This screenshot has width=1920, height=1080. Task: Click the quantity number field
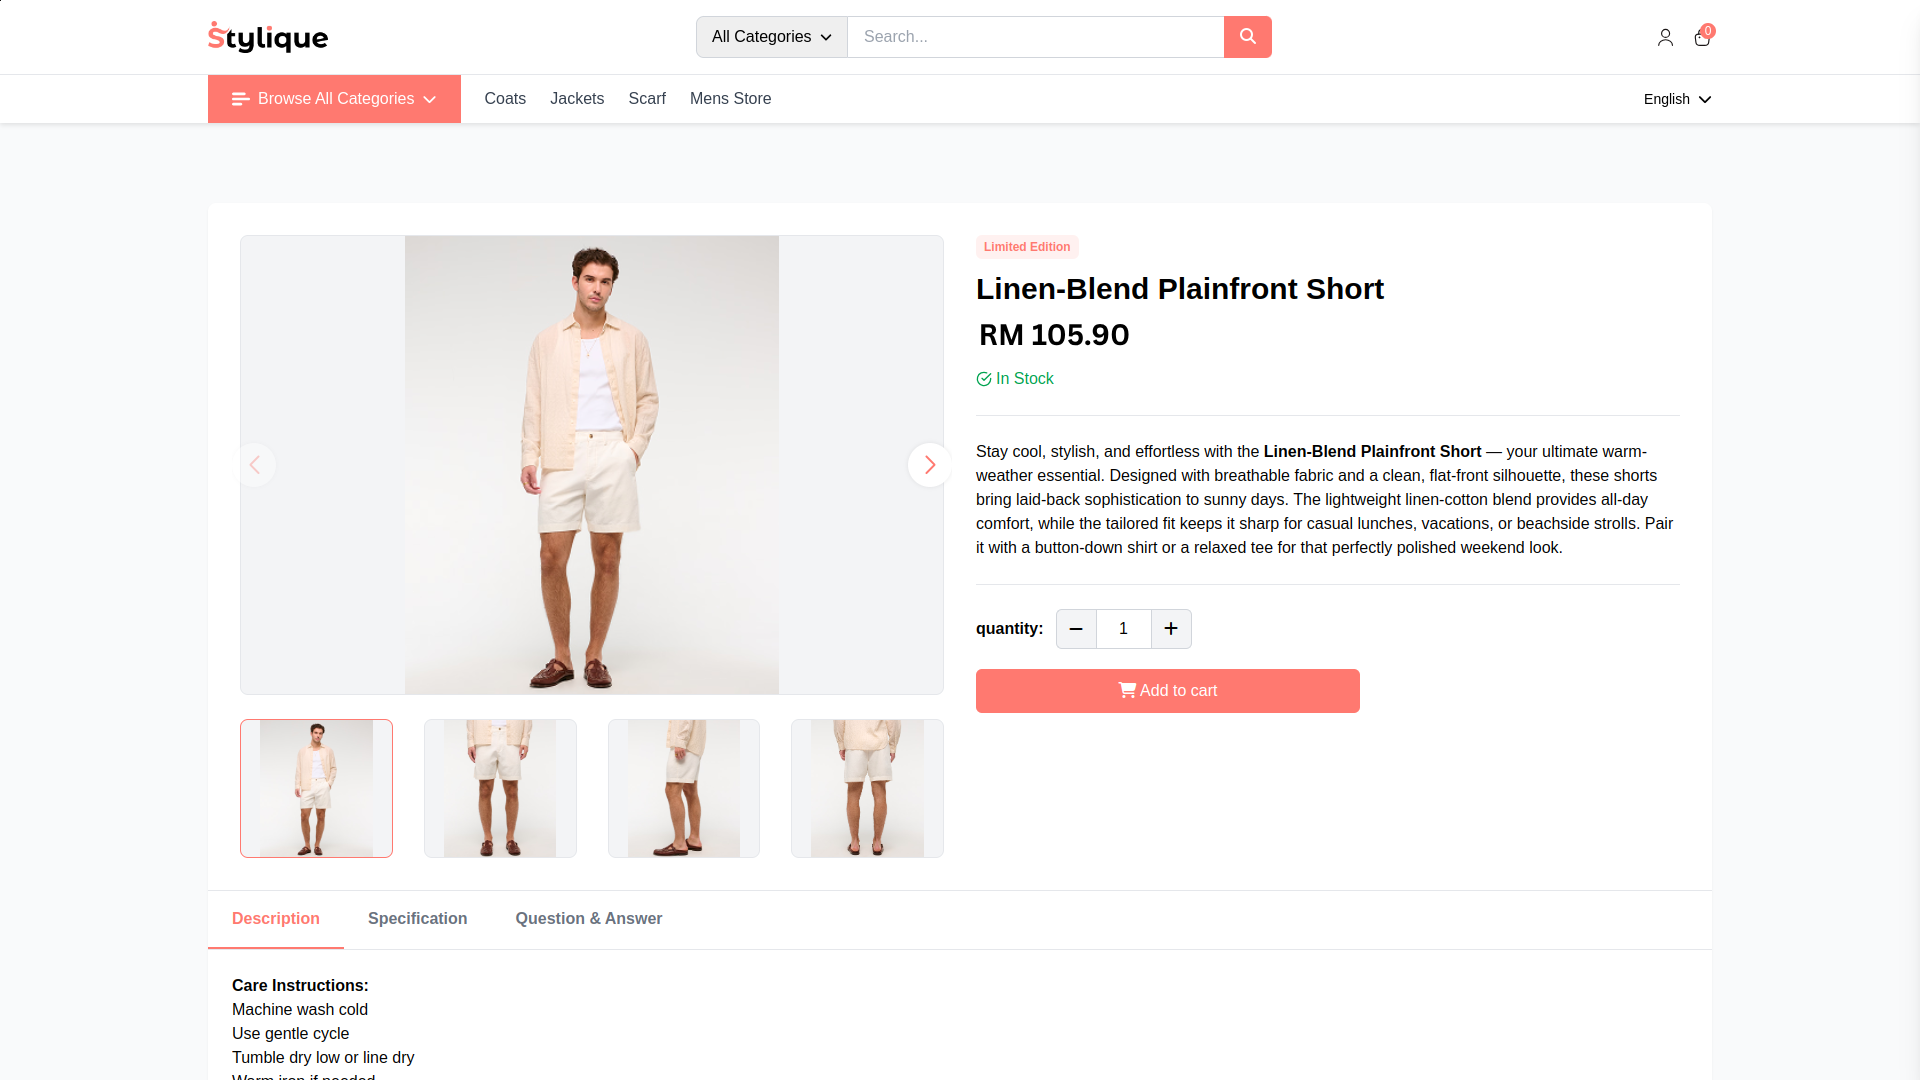coord(1123,629)
